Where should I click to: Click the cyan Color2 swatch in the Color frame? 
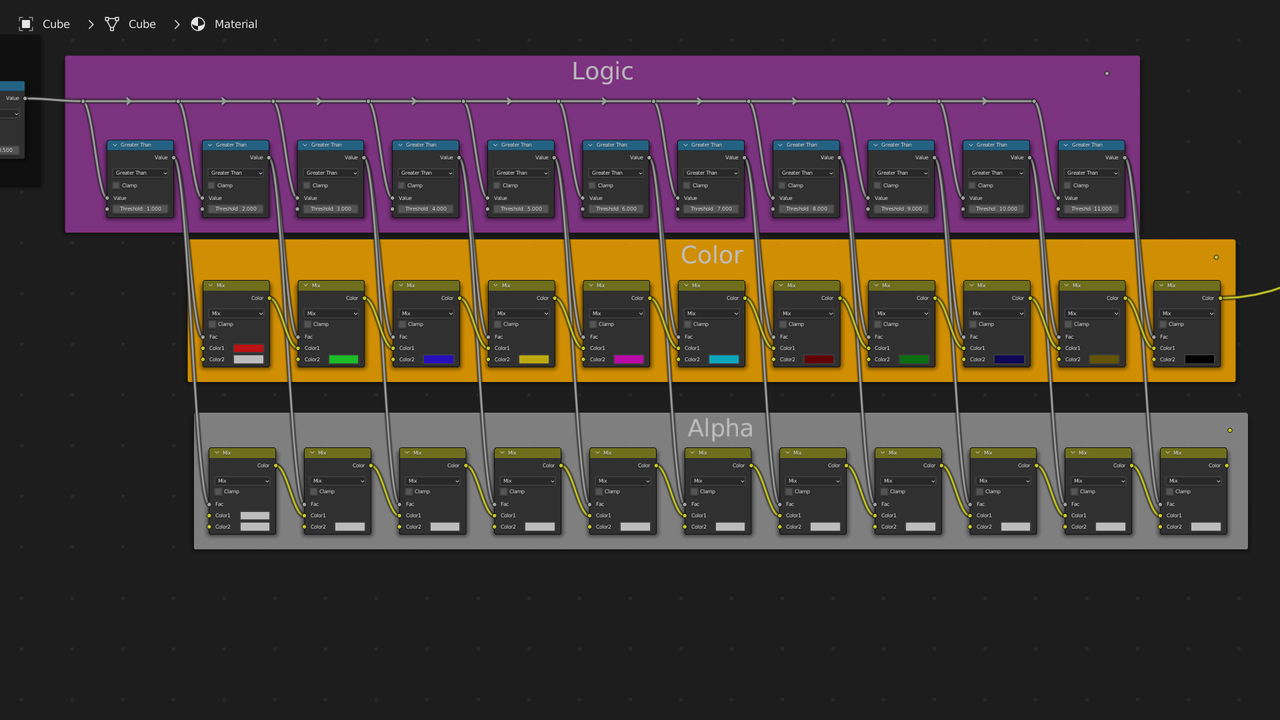click(x=722, y=359)
